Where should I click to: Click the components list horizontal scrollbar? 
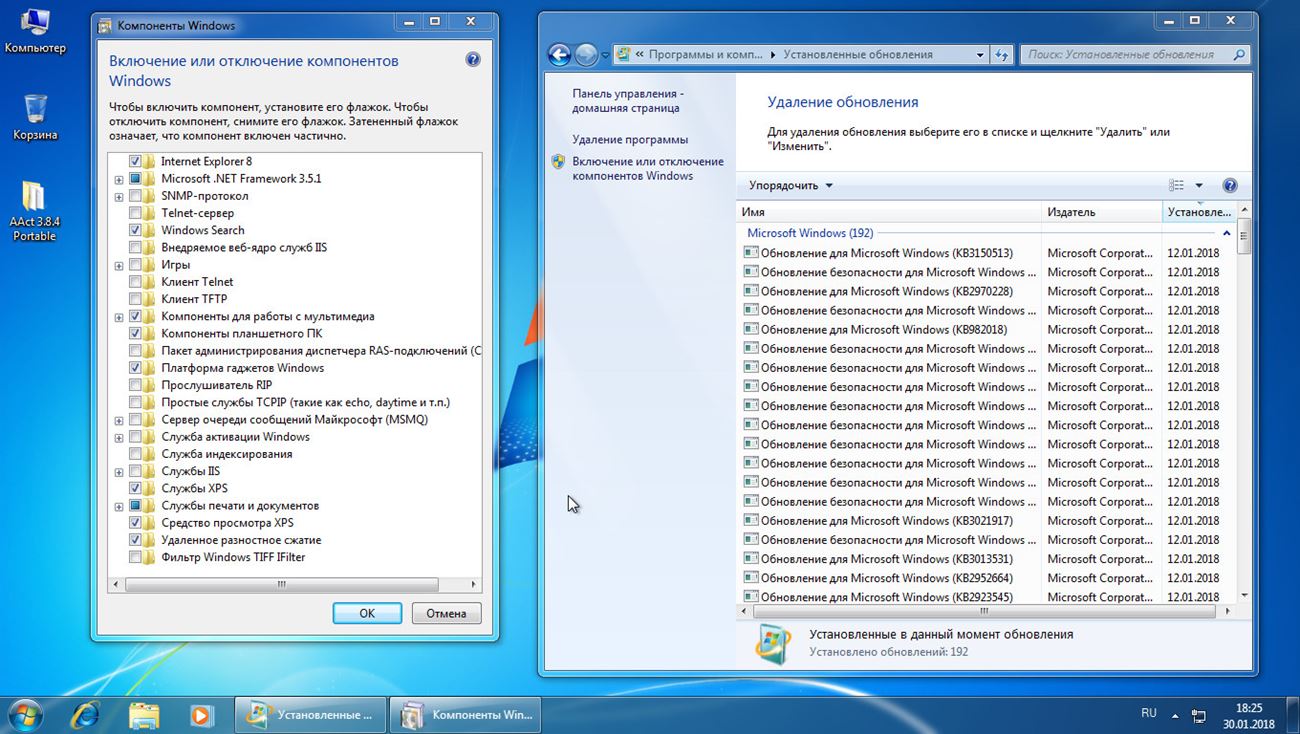283,584
